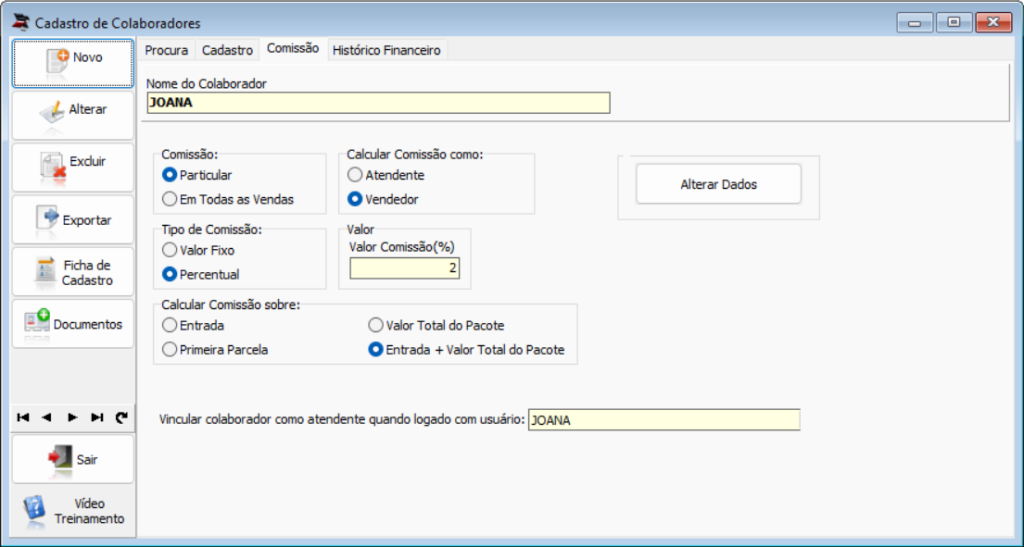
Task: Choose Vendedor for commission calculation
Action: [383, 199]
